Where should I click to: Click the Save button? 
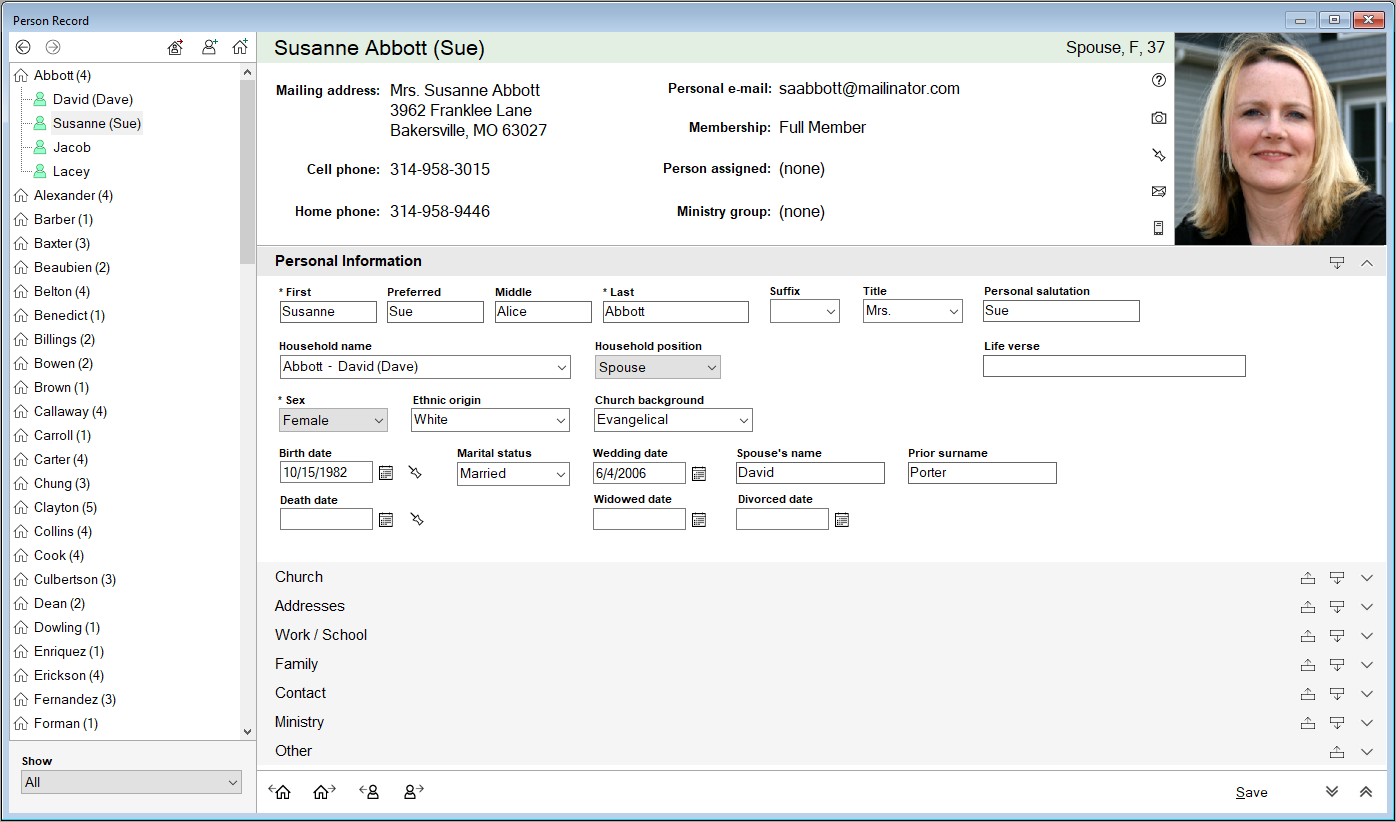1251,792
